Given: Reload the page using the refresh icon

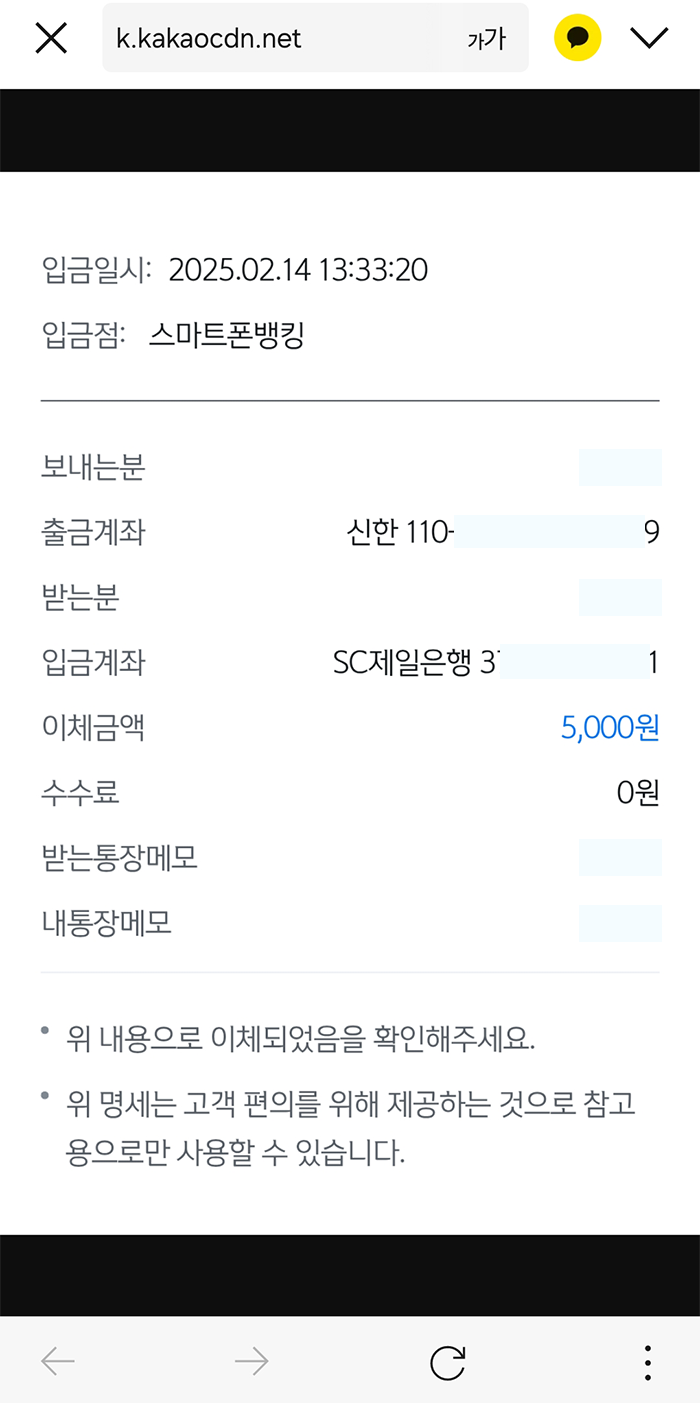Looking at the screenshot, I should tap(450, 1361).
